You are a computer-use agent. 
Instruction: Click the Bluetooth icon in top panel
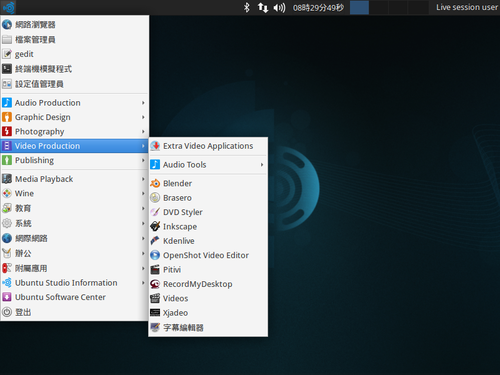[246, 7]
